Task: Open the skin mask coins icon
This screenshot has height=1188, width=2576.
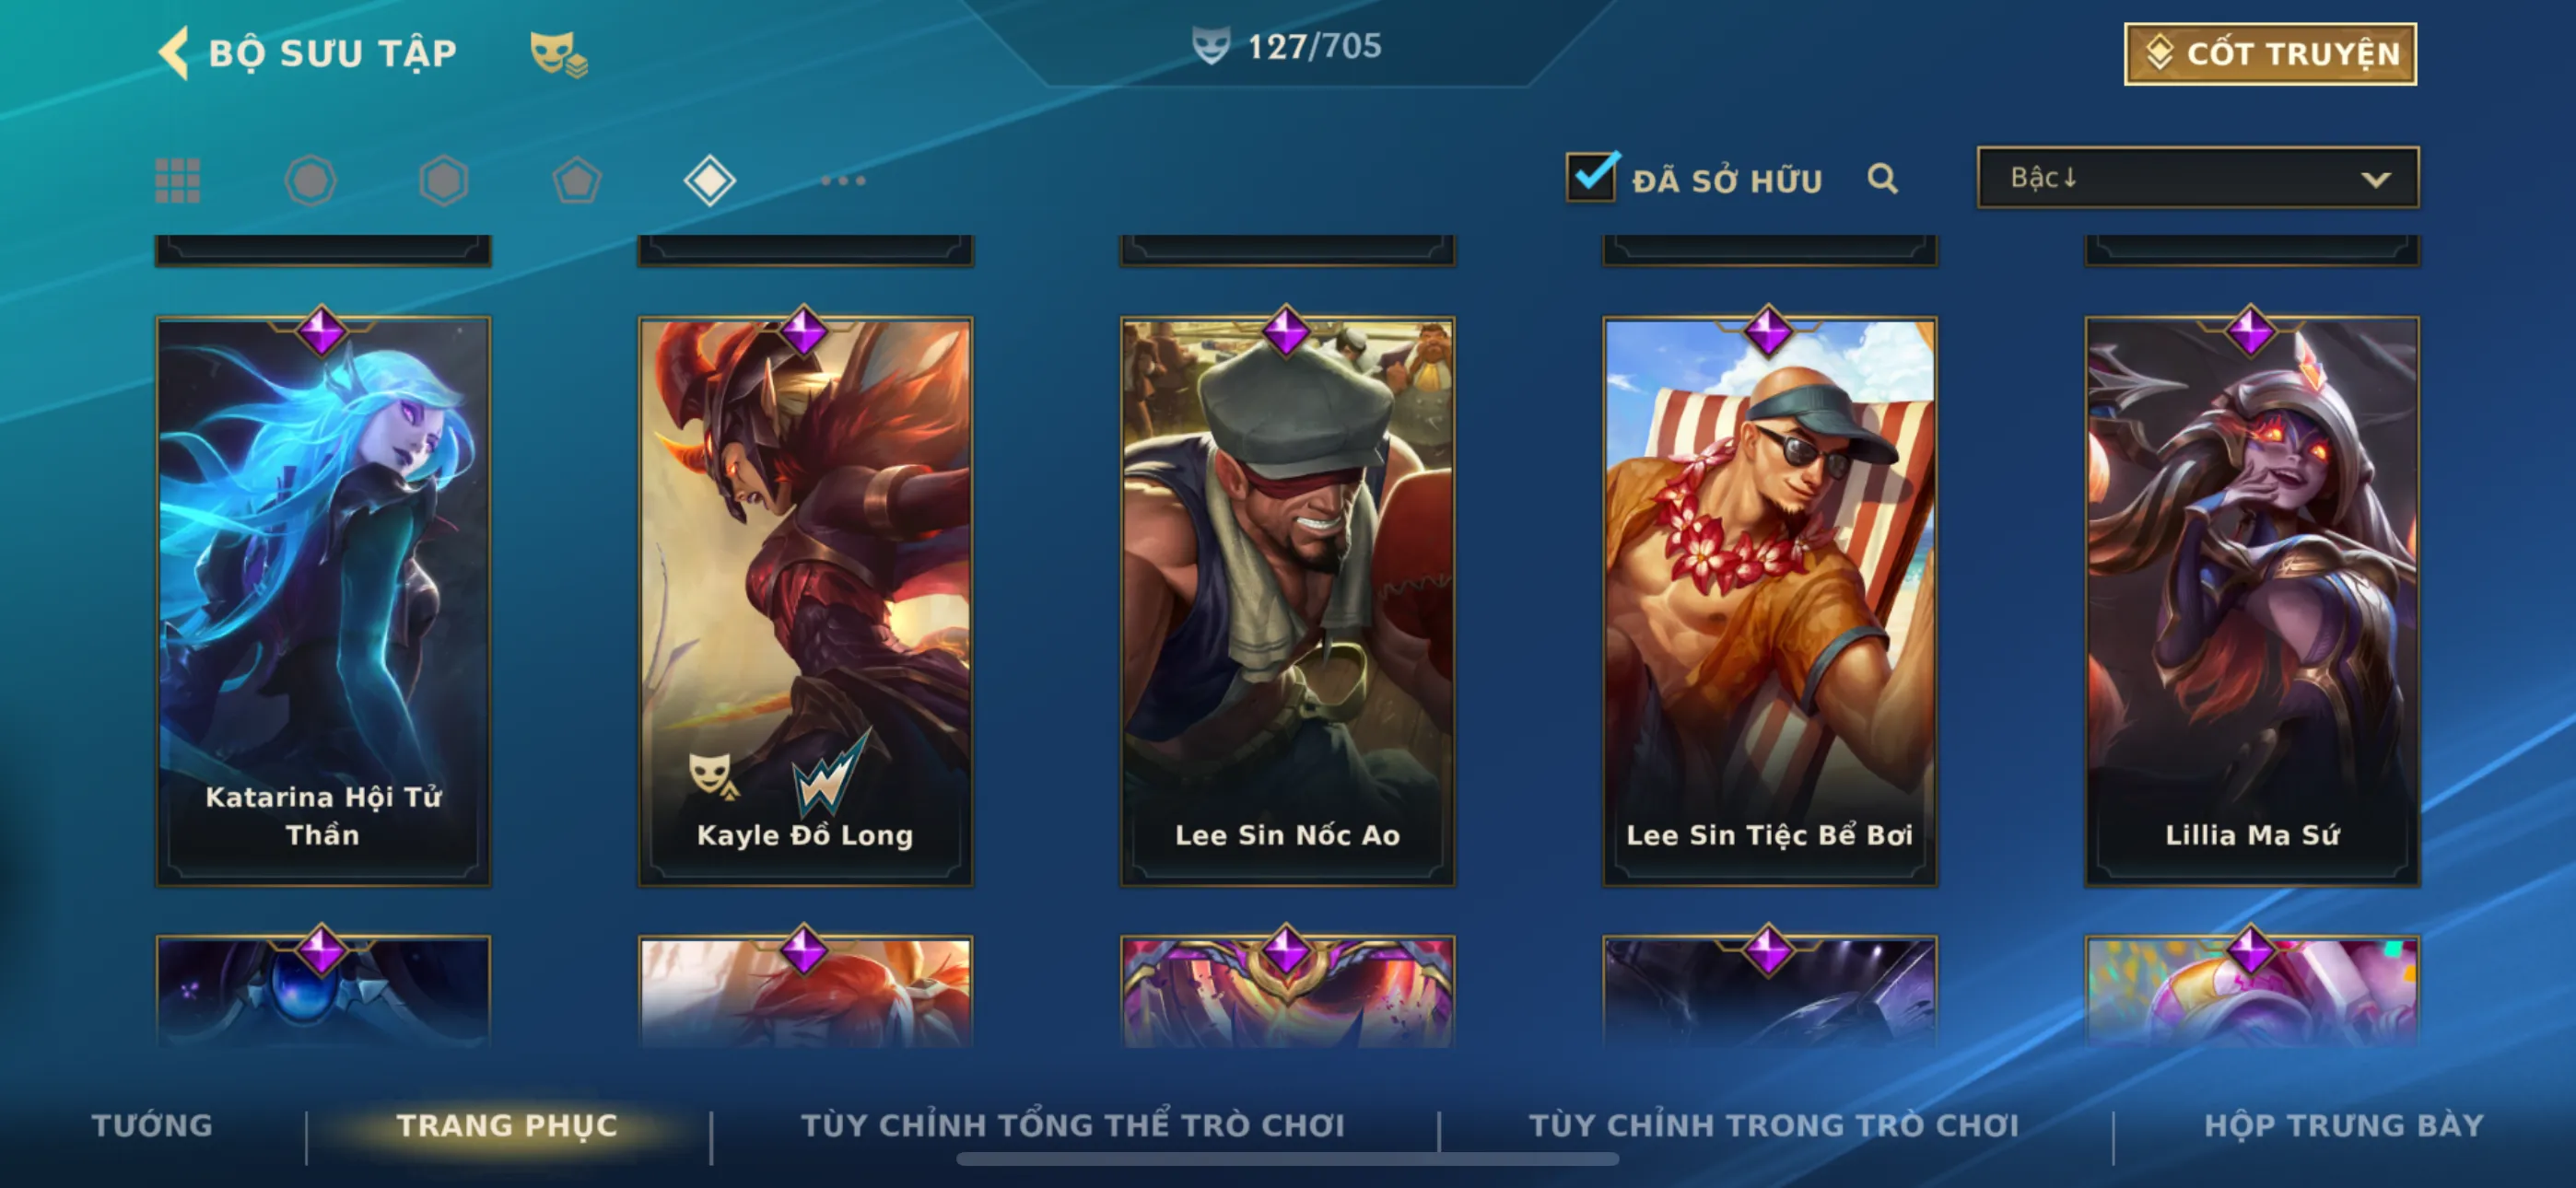Action: point(558,54)
